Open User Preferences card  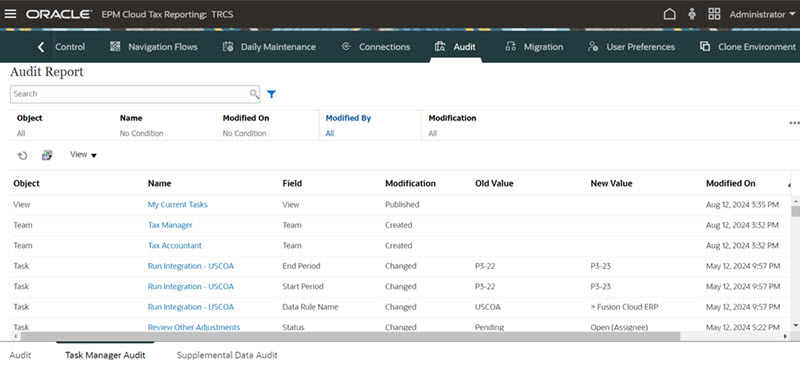[631, 47]
